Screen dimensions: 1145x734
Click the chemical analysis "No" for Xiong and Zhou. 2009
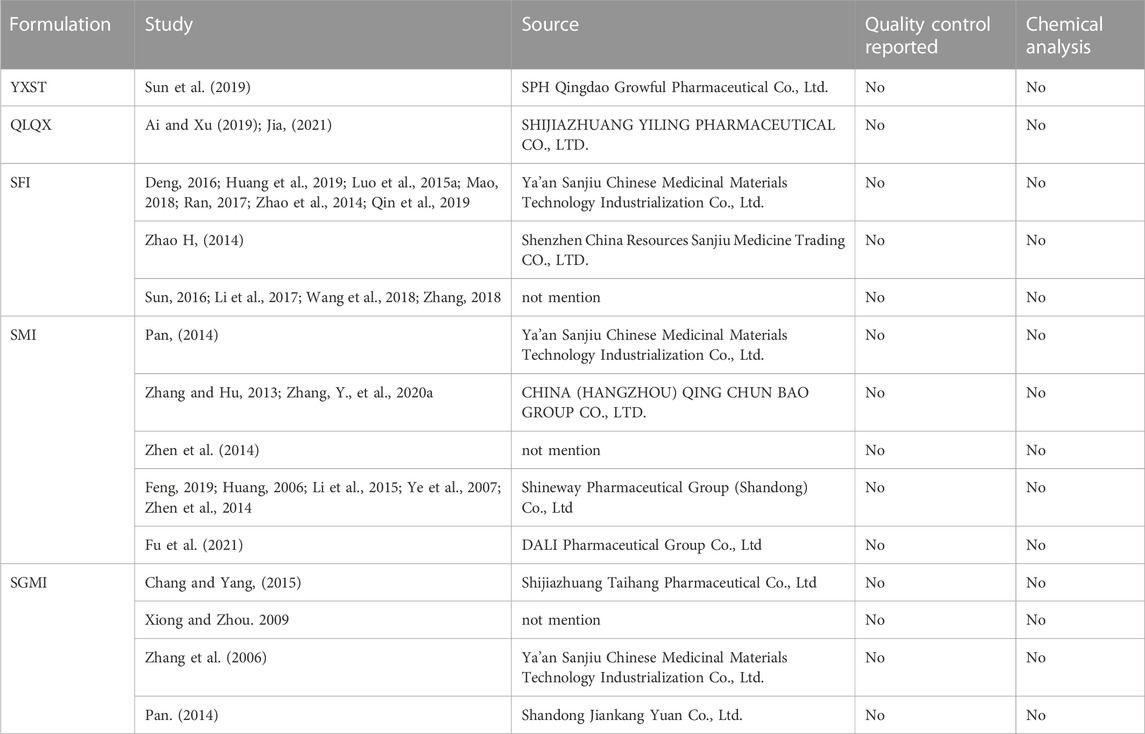point(1035,620)
